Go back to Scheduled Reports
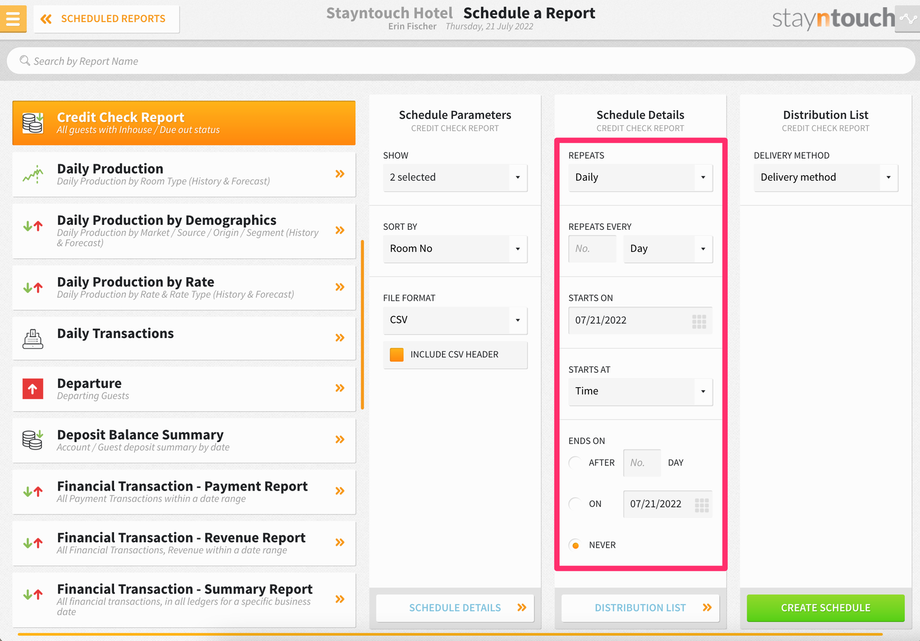This screenshot has width=920, height=641. 106,19
